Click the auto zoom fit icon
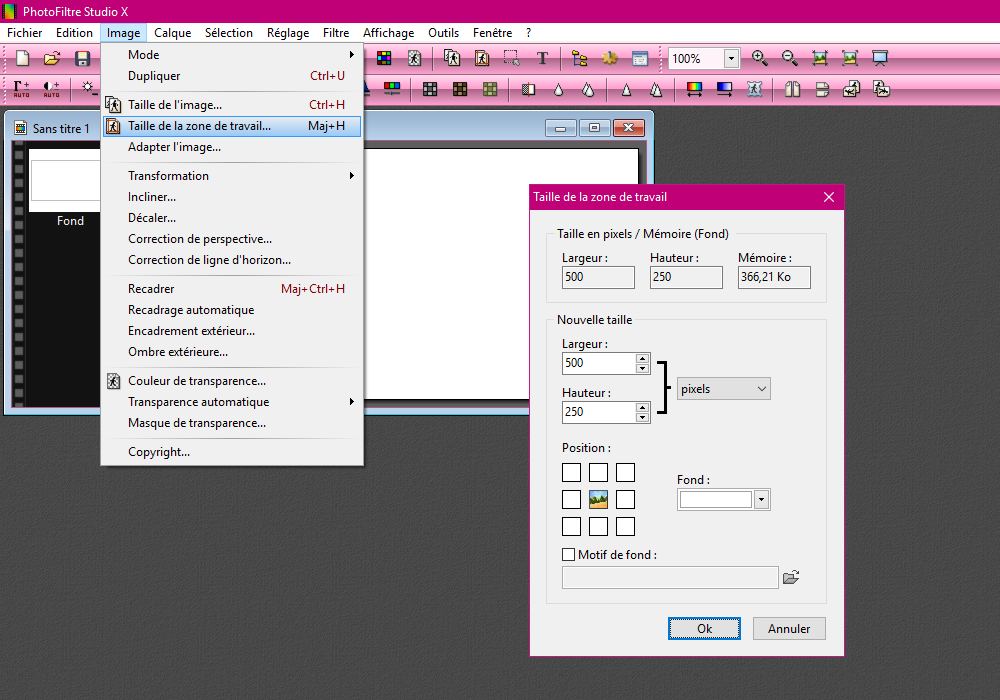 pos(849,58)
